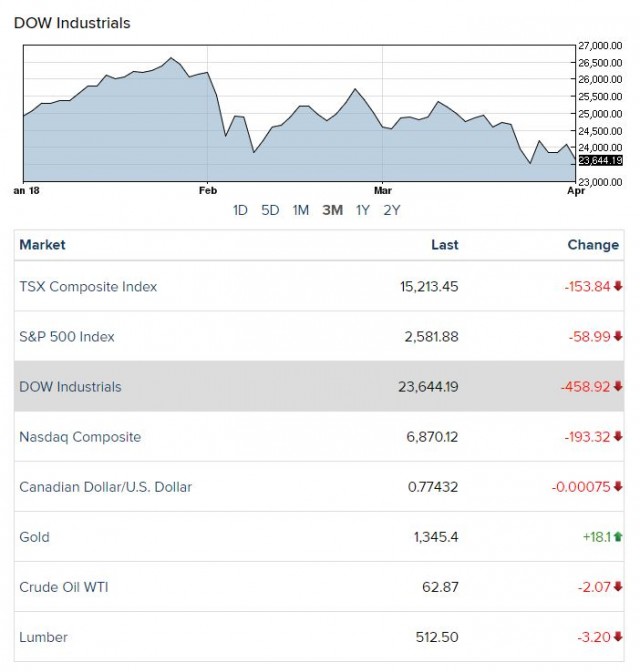Open S&P 500 Index market
Screen dimensions: 640x672
point(67,337)
